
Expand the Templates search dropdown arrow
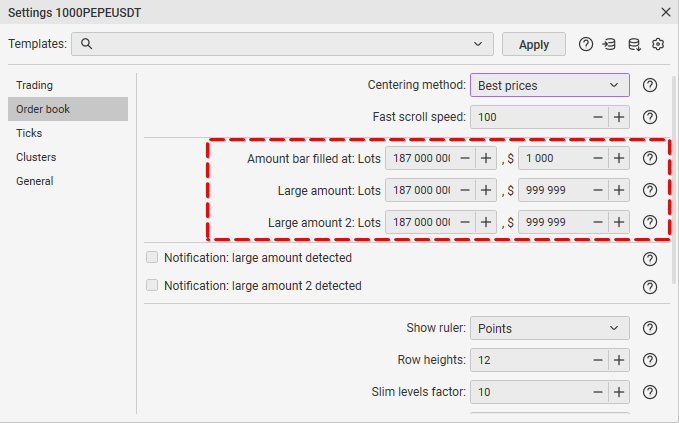coord(478,44)
